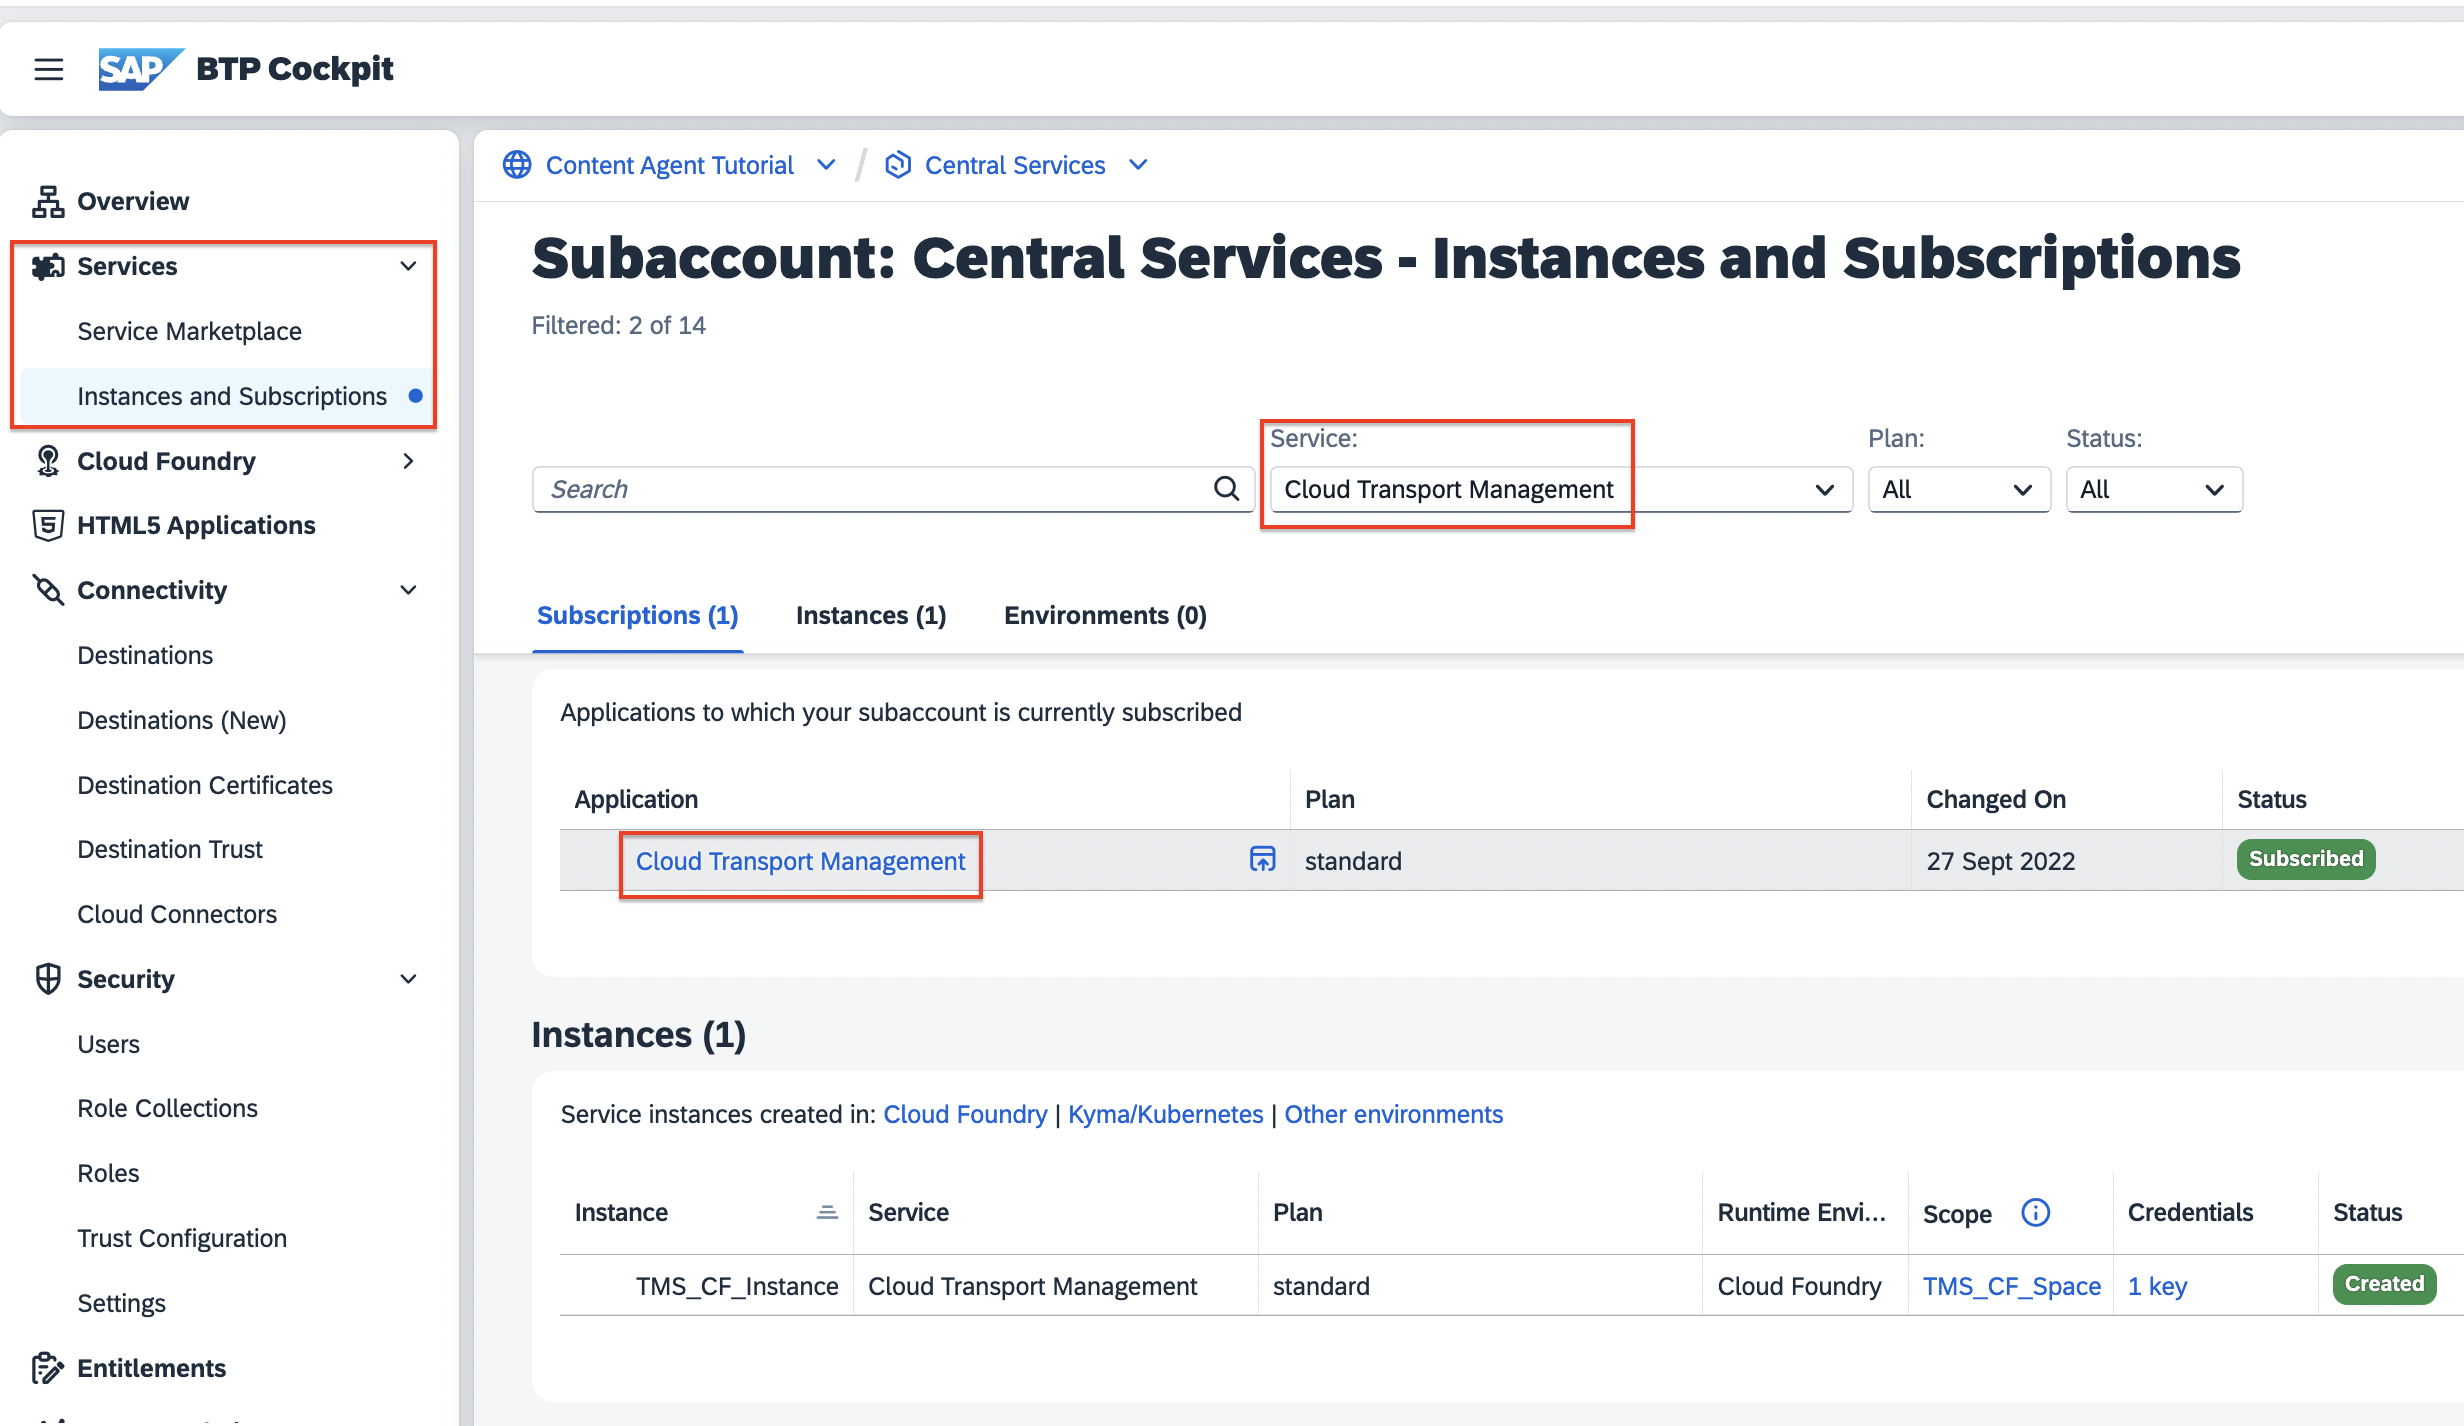This screenshot has width=2464, height=1426.
Task: Open the Cloud Transport Management link
Action: pos(800,861)
